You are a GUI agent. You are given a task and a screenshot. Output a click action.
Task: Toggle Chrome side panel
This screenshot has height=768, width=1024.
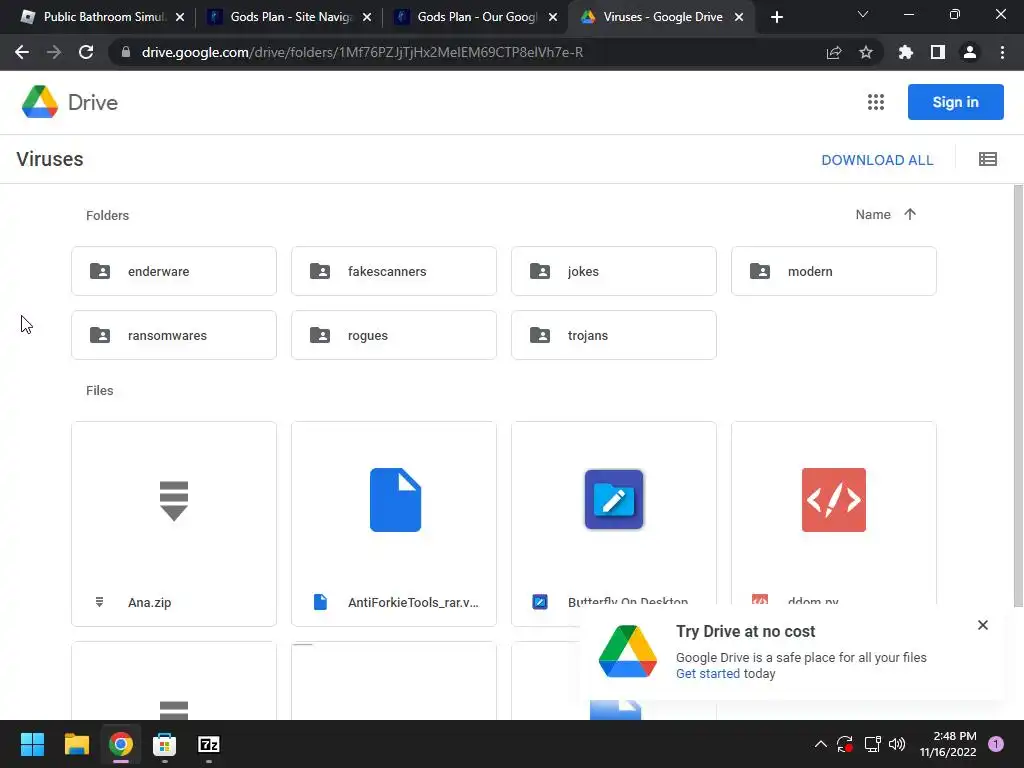tap(938, 52)
